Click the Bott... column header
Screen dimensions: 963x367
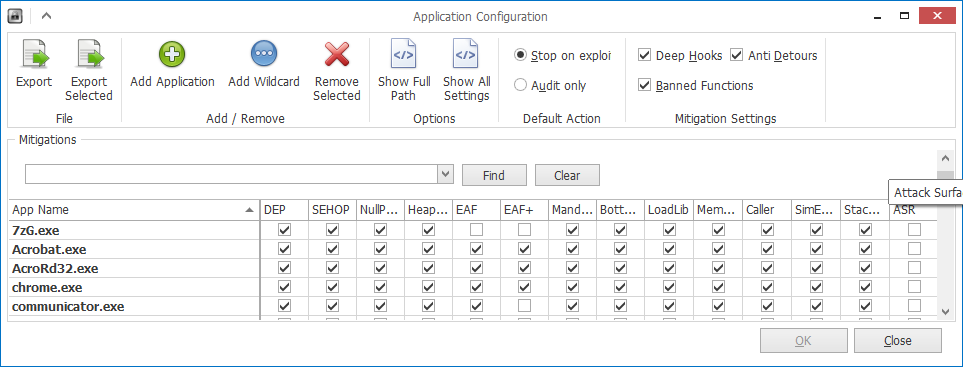pos(620,210)
